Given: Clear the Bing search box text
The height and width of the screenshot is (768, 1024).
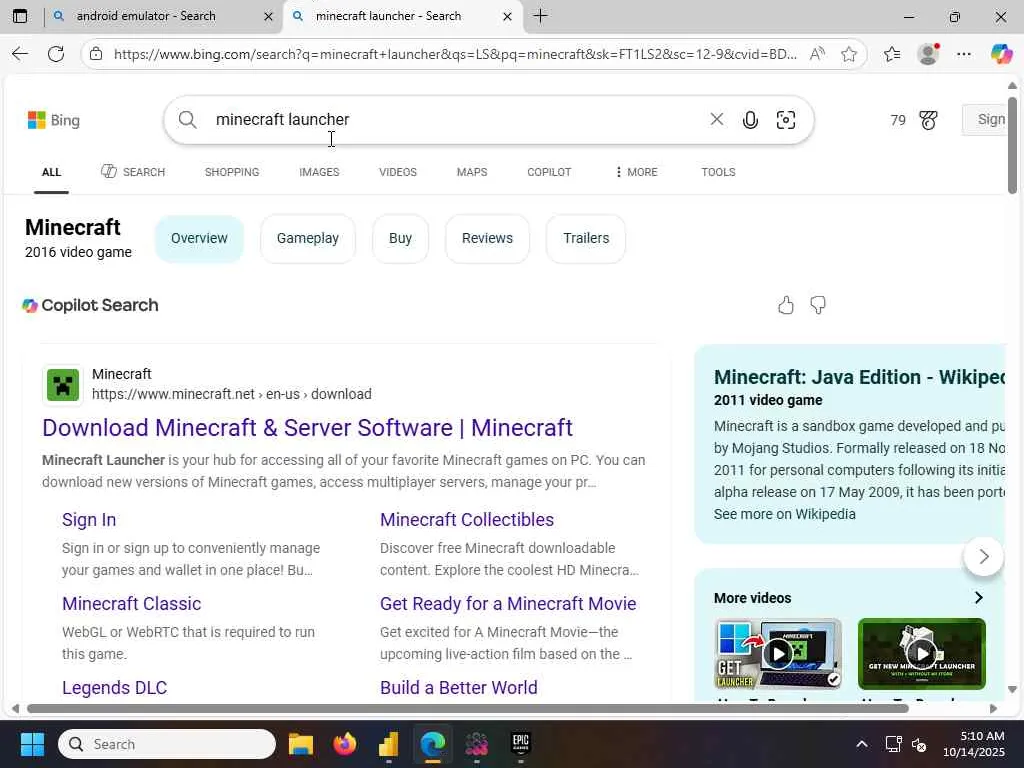Looking at the screenshot, I should pos(716,119).
